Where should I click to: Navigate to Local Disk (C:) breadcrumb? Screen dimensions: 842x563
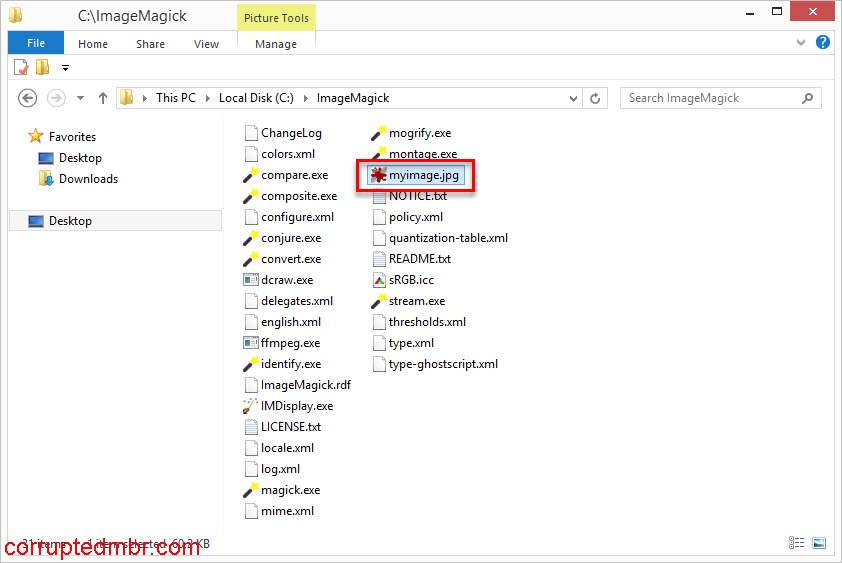257,98
